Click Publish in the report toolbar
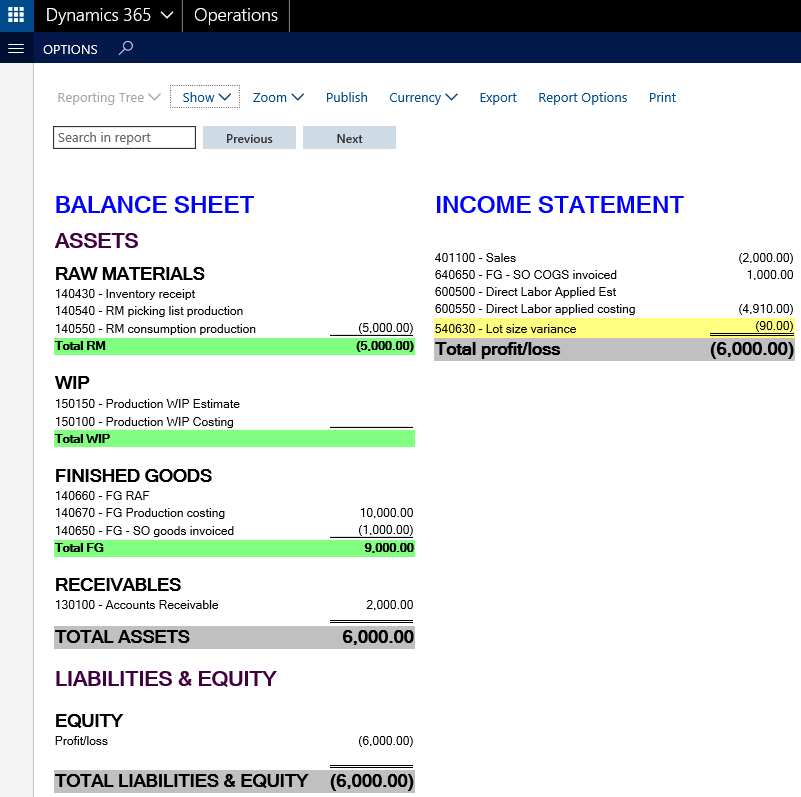This screenshot has height=797, width=801. tap(347, 97)
